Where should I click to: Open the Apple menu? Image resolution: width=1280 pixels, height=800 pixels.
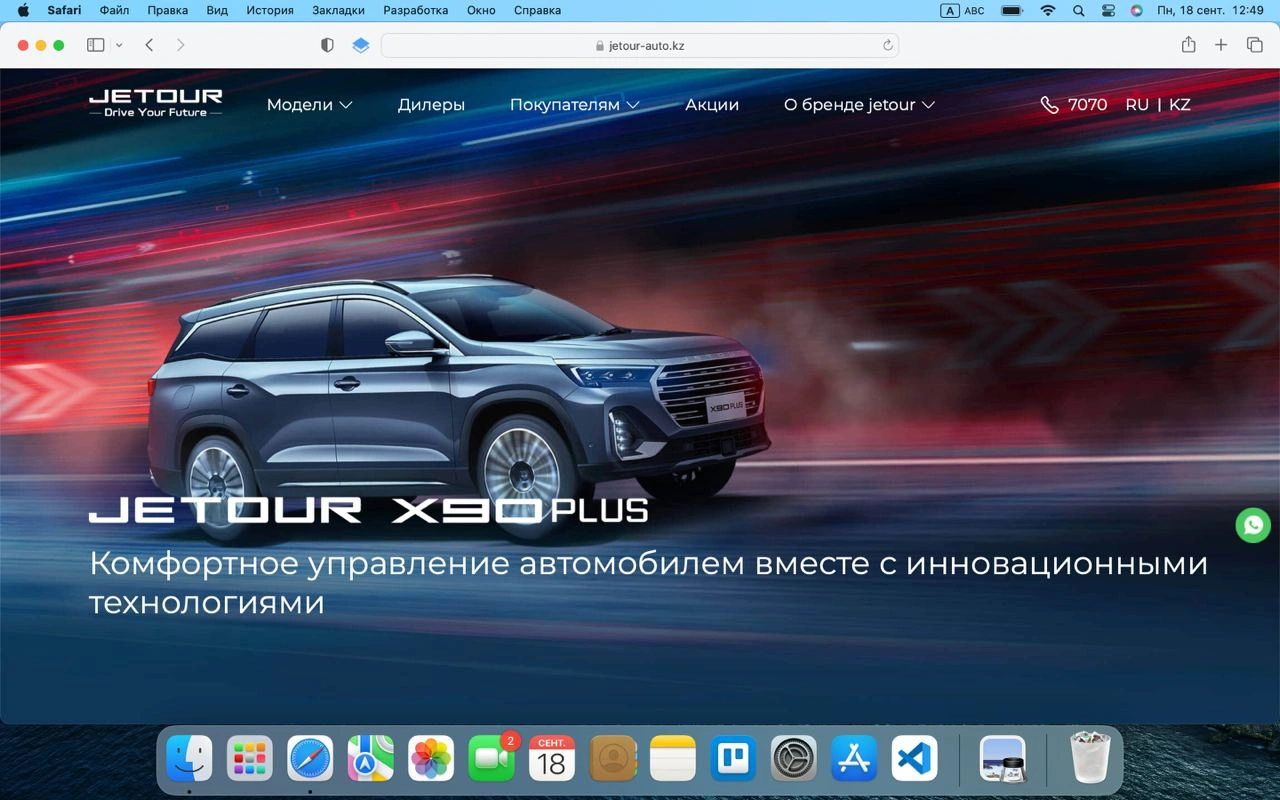coord(23,11)
